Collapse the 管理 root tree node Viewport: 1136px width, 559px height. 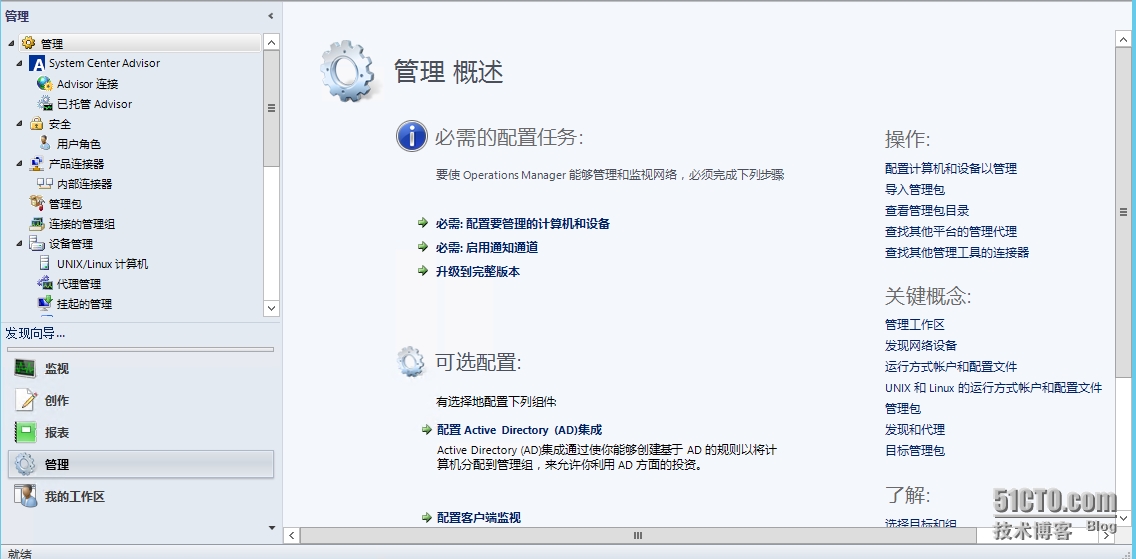[x=11, y=43]
